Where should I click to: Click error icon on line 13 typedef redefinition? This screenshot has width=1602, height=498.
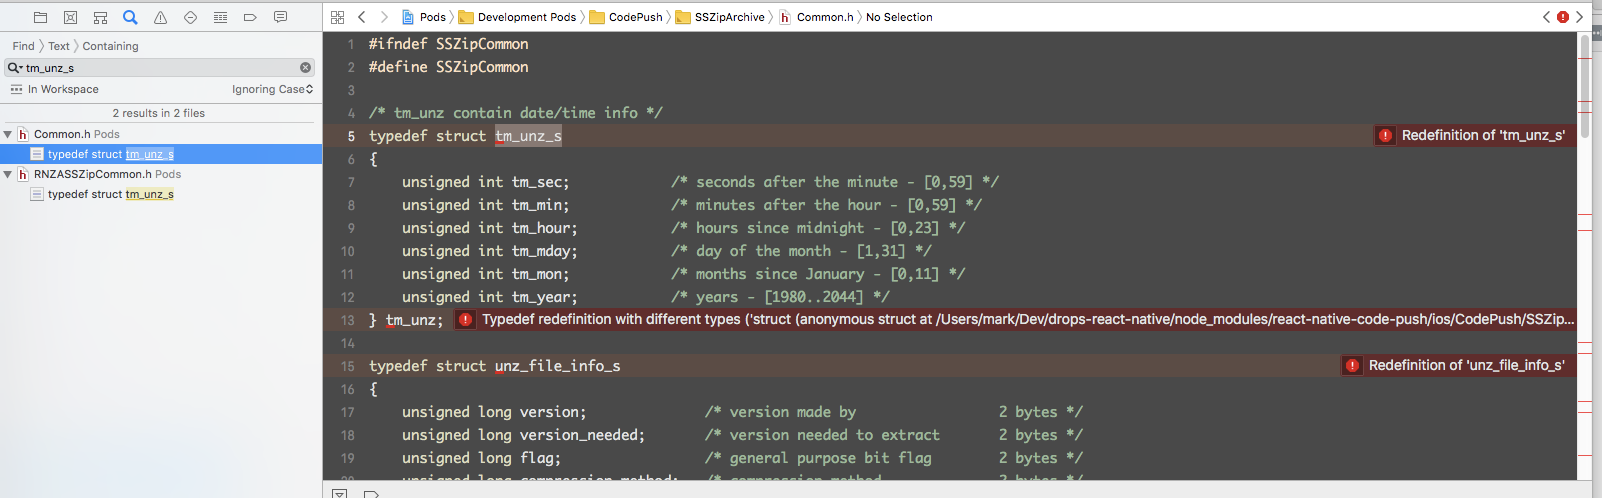click(465, 320)
